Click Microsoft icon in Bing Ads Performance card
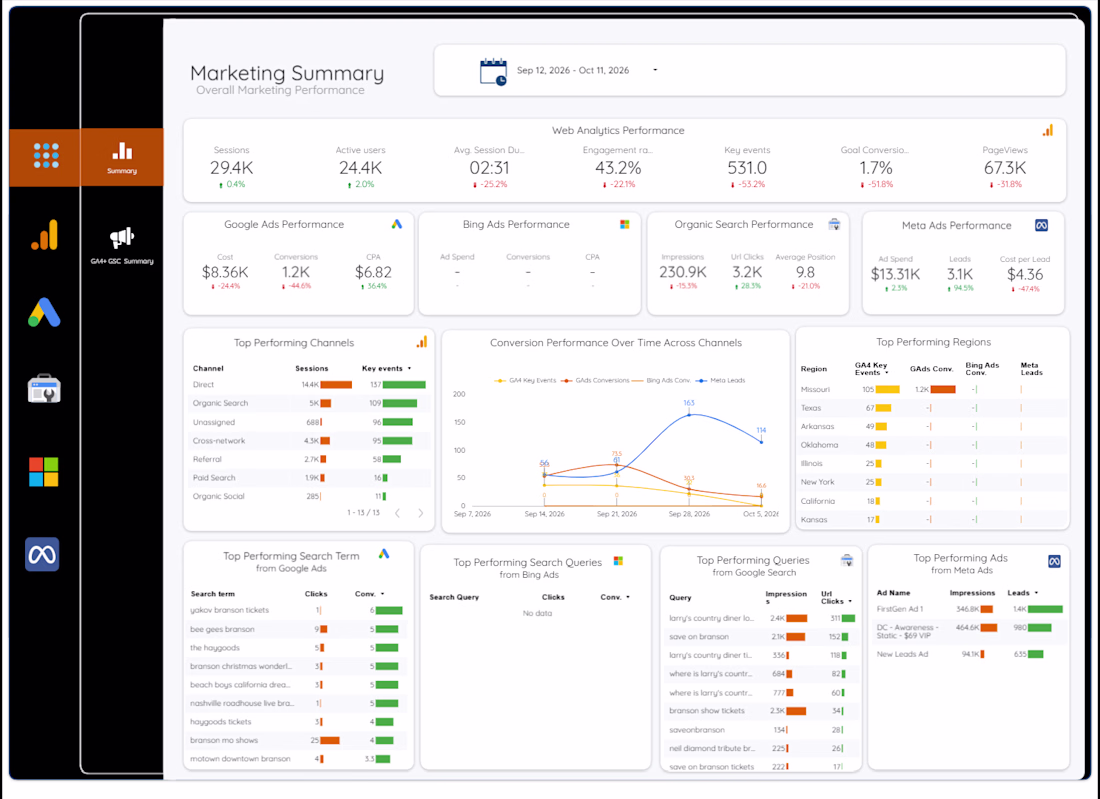Screen dimensions: 1100x799 624,224
